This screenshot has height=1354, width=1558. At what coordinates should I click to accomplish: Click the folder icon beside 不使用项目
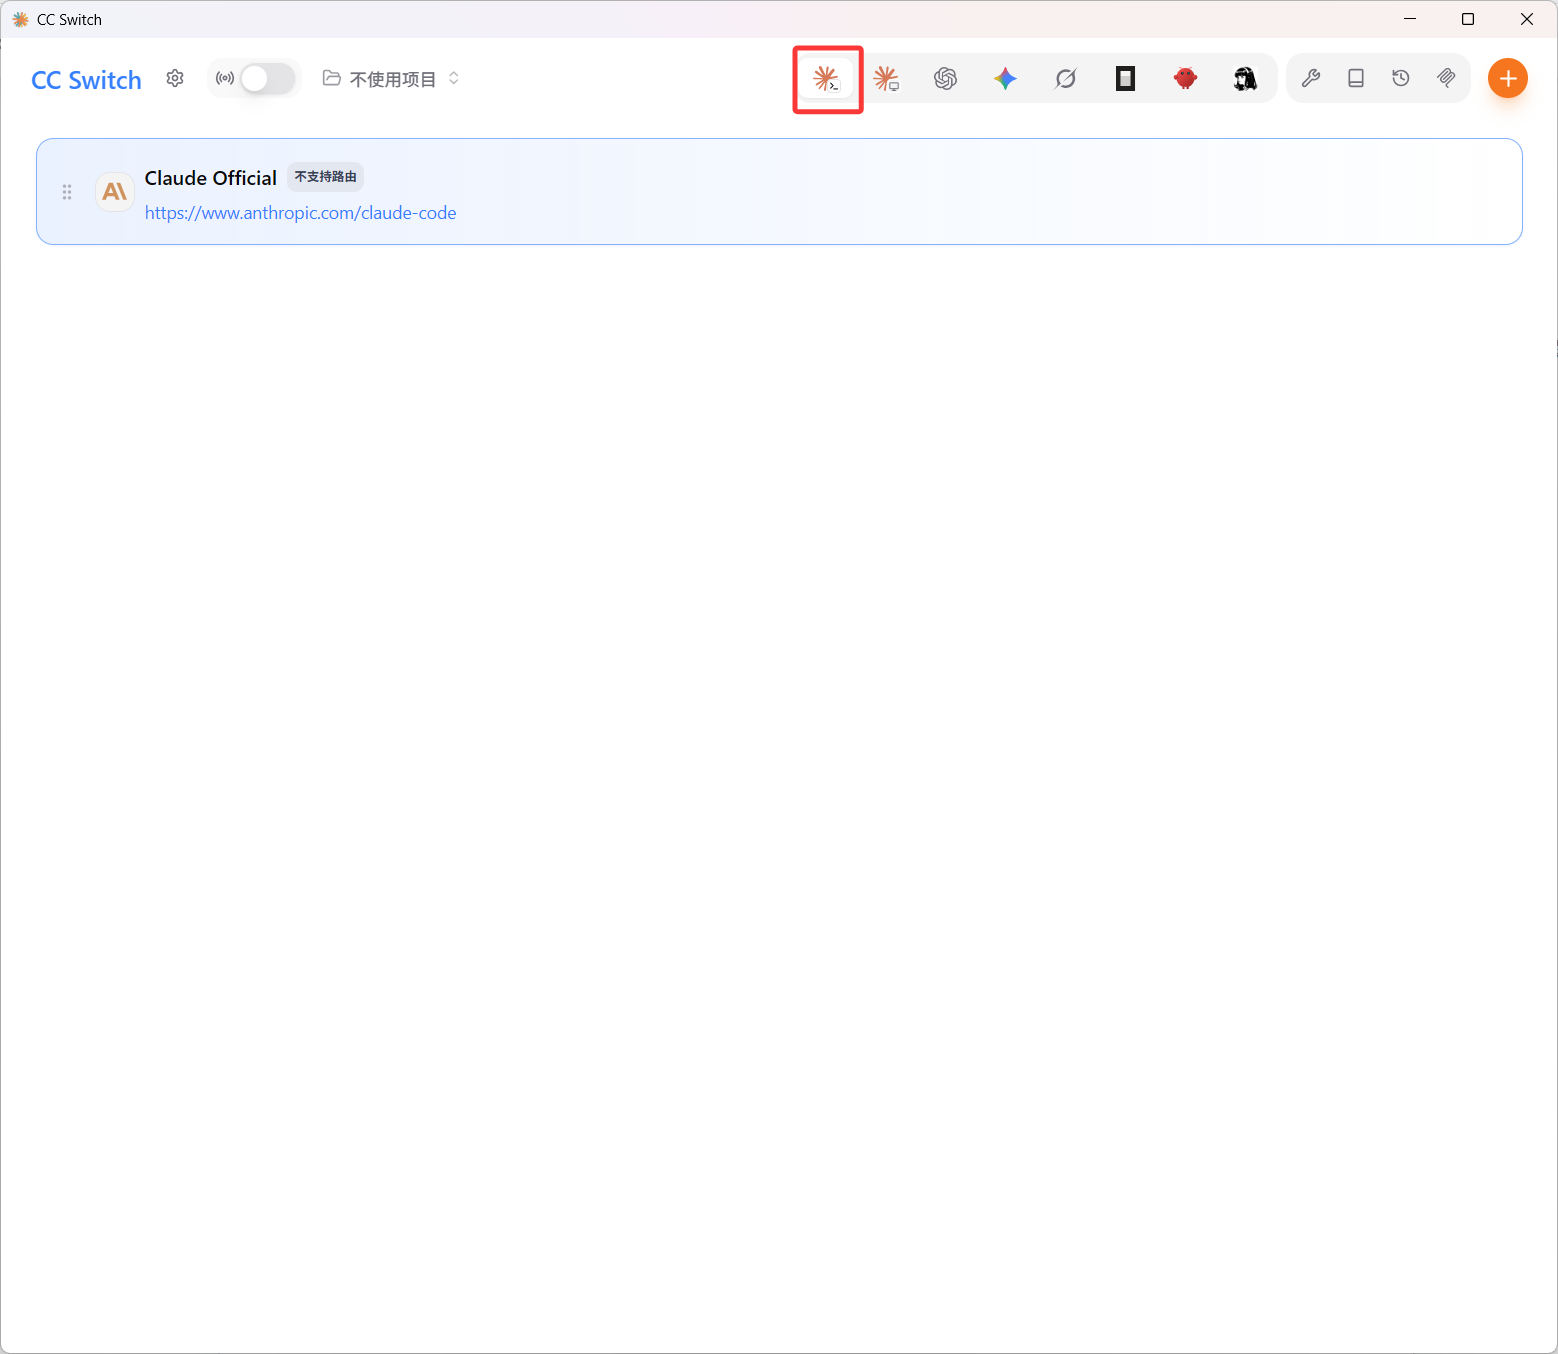pyautogui.click(x=332, y=78)
